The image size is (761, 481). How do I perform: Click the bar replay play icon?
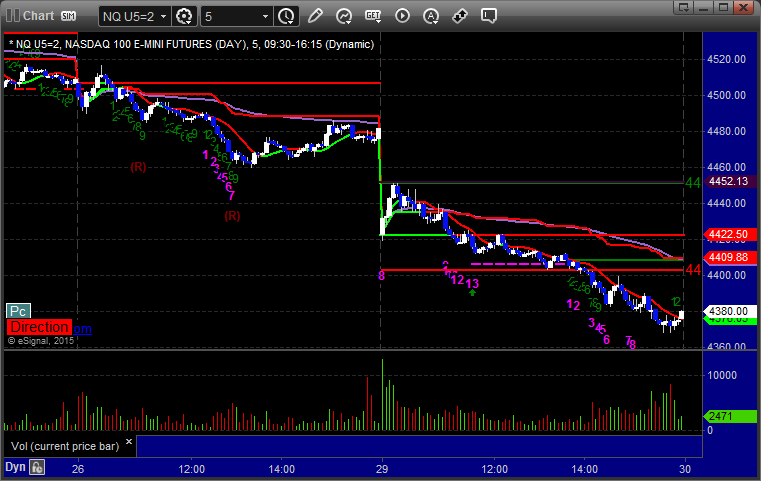(x=402, y=16)
